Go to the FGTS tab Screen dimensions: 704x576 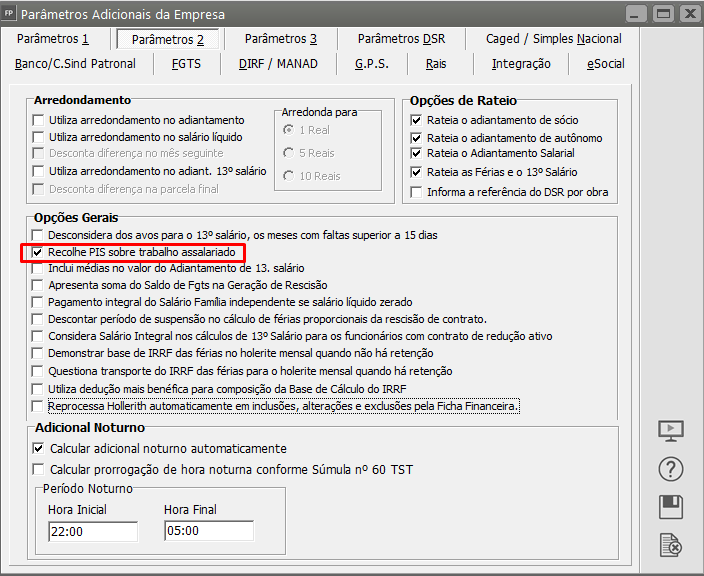tap(186, 63)
